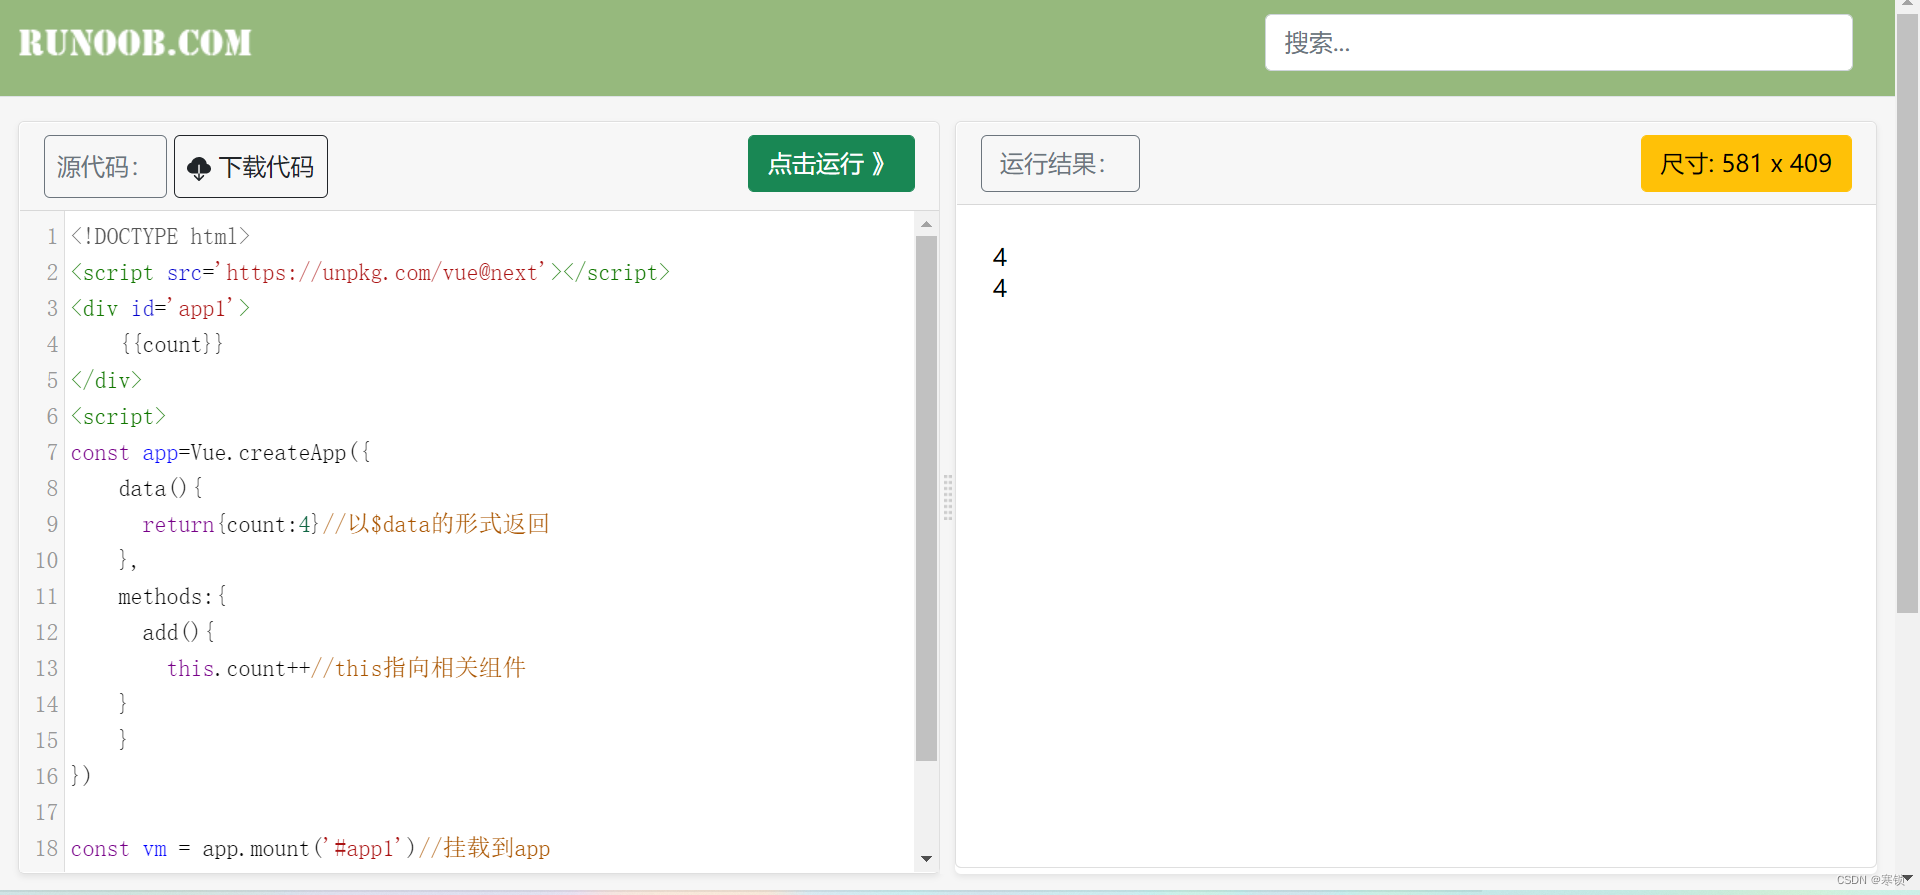This screenshot has width=1920, height=895.
Task: Click the </div> closing tag line
Action: pos(106,381)
